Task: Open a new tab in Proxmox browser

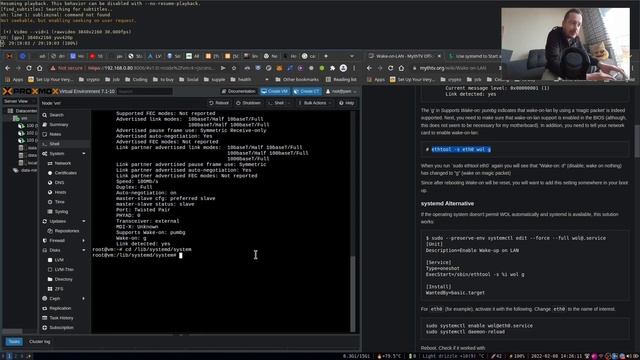Action: point(326,56)
